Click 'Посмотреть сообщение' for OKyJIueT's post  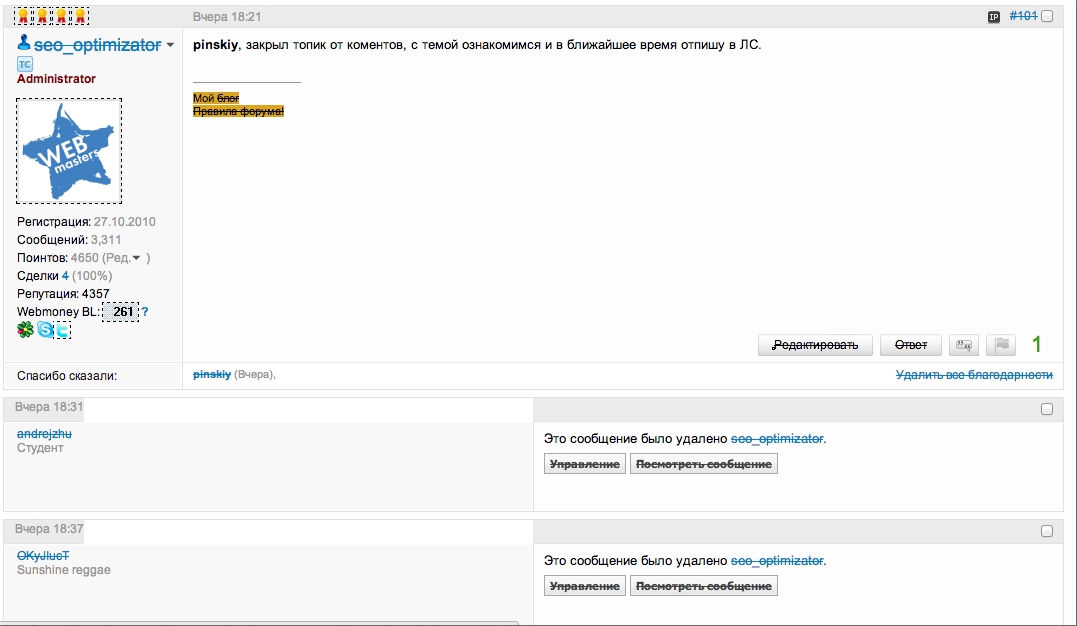point(704,586)
